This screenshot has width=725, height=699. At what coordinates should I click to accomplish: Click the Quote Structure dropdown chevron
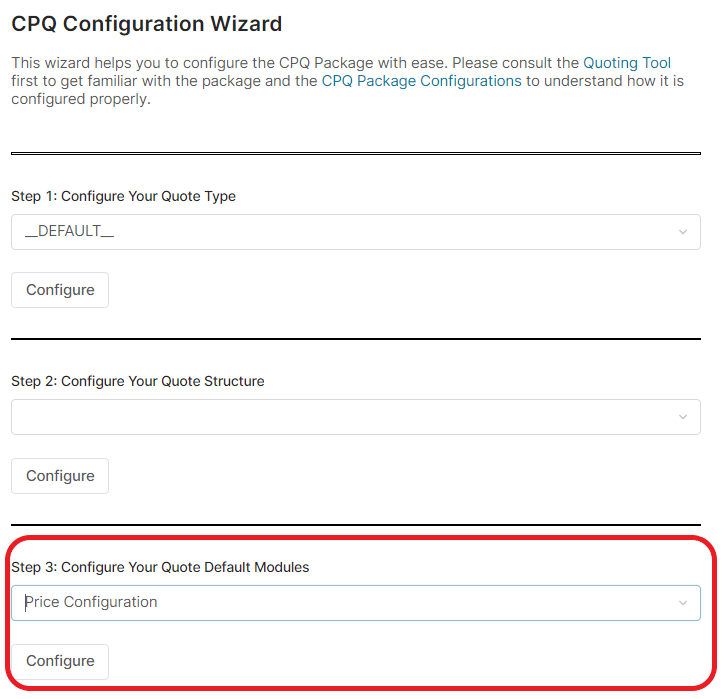pyautogui.click(x=683, y=417)
